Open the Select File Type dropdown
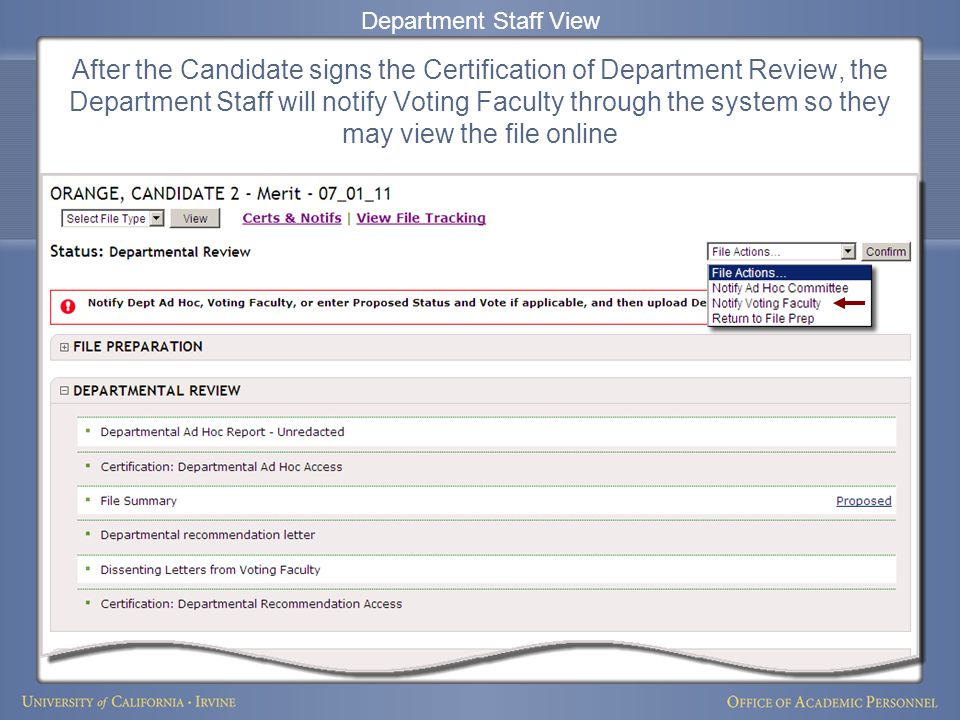This screenshot has width=960, height=720. (x=113, y=219)
